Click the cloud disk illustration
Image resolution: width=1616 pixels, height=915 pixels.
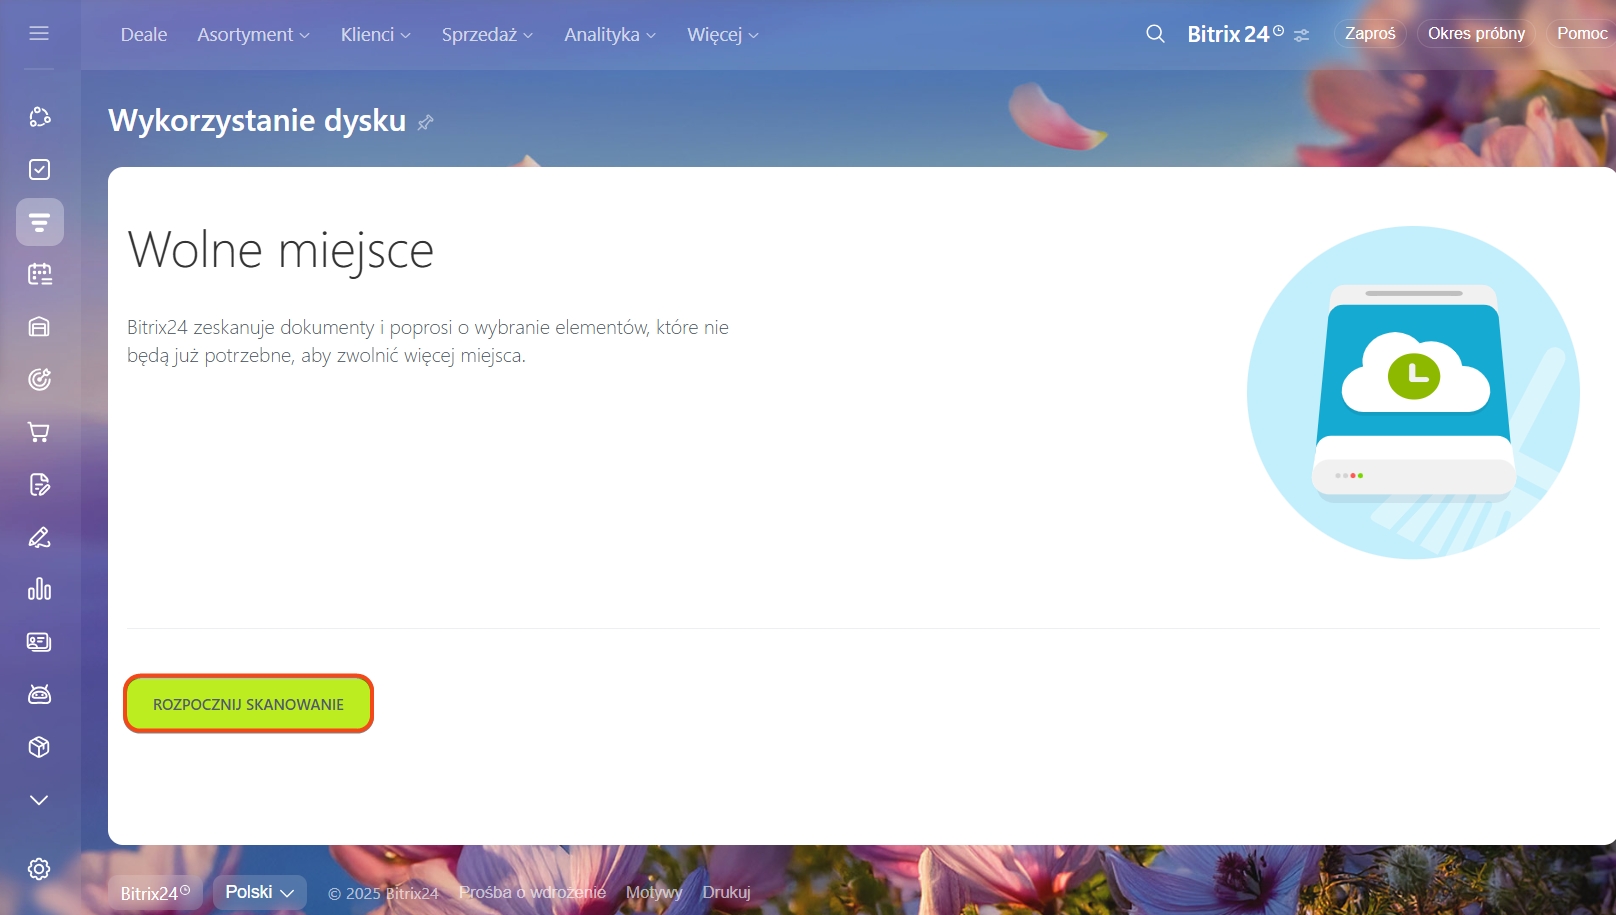coord(1413,392)
